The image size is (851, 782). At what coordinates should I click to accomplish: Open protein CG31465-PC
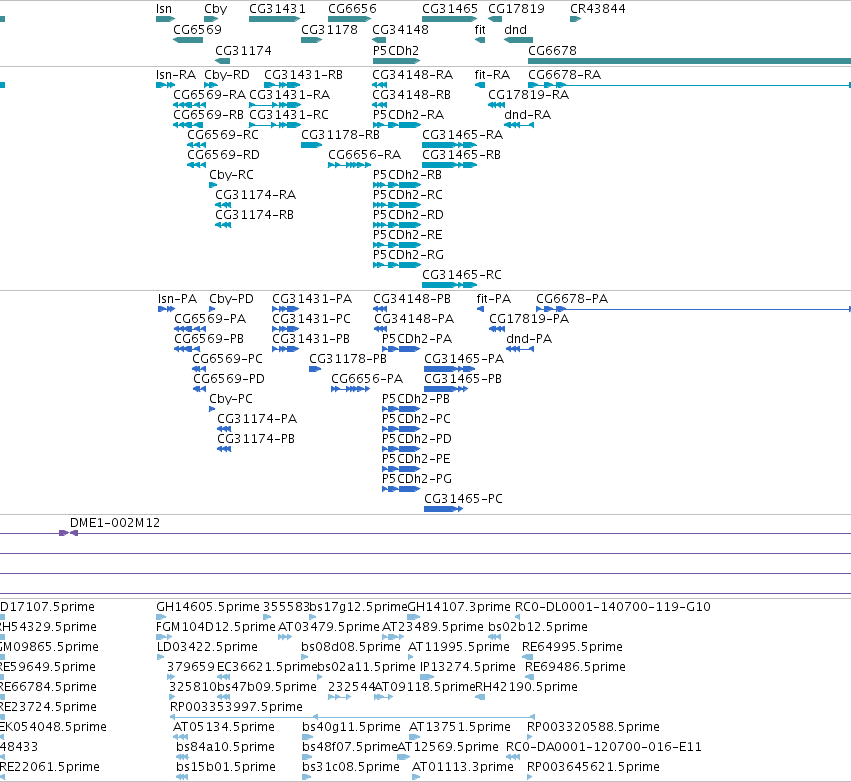(x=463, y=498)
